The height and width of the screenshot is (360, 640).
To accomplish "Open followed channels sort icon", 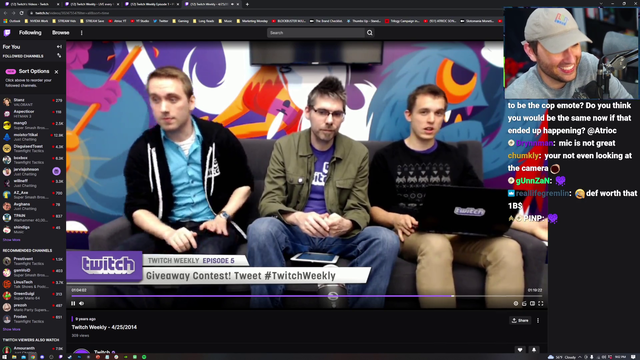I will [59, 56].
